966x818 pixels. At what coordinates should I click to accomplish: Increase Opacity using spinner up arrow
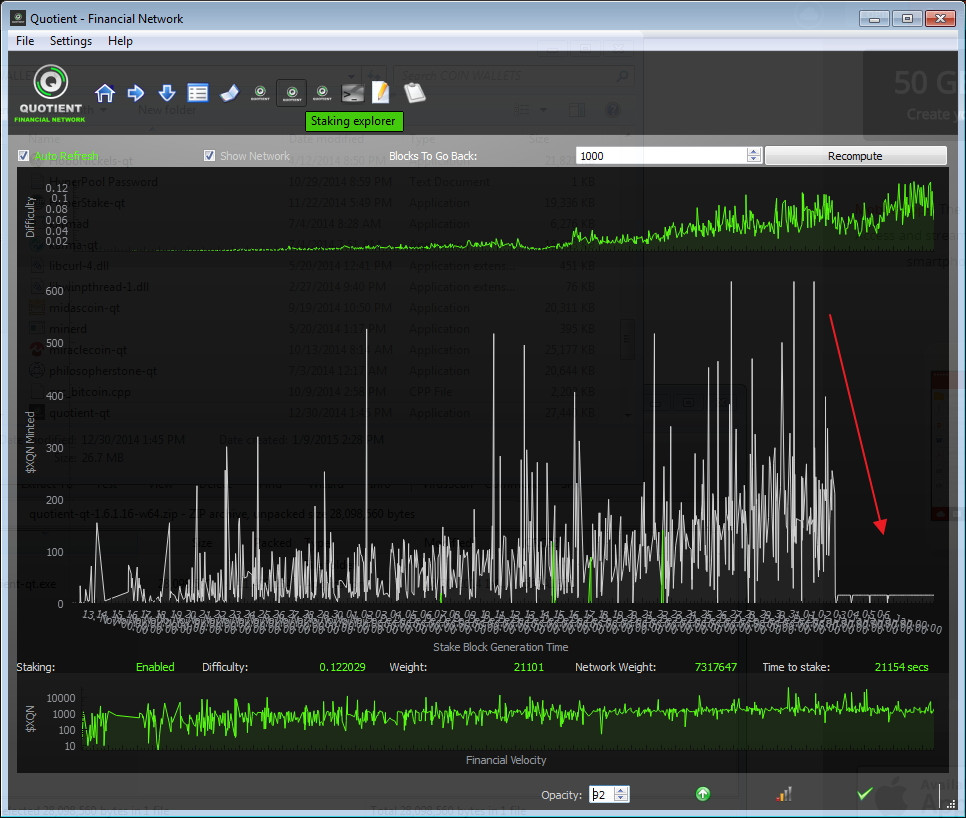[622, 790]
